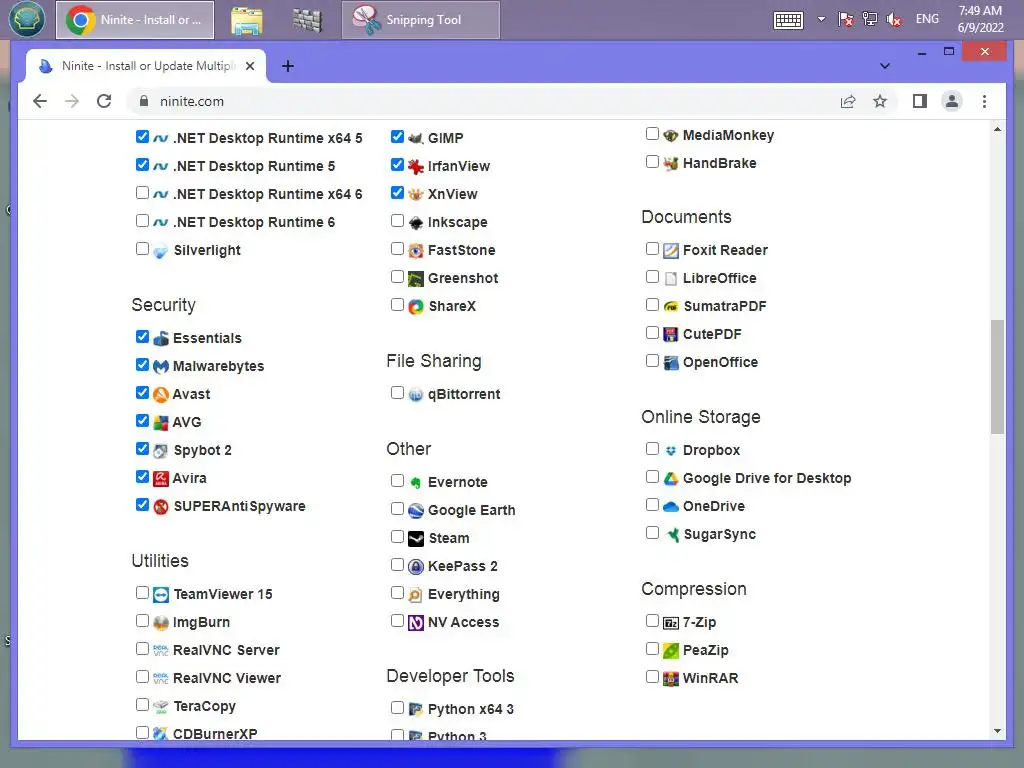1024x768 pixels.
Task: Click the GIMP app icon
Action: coord(415,138)
